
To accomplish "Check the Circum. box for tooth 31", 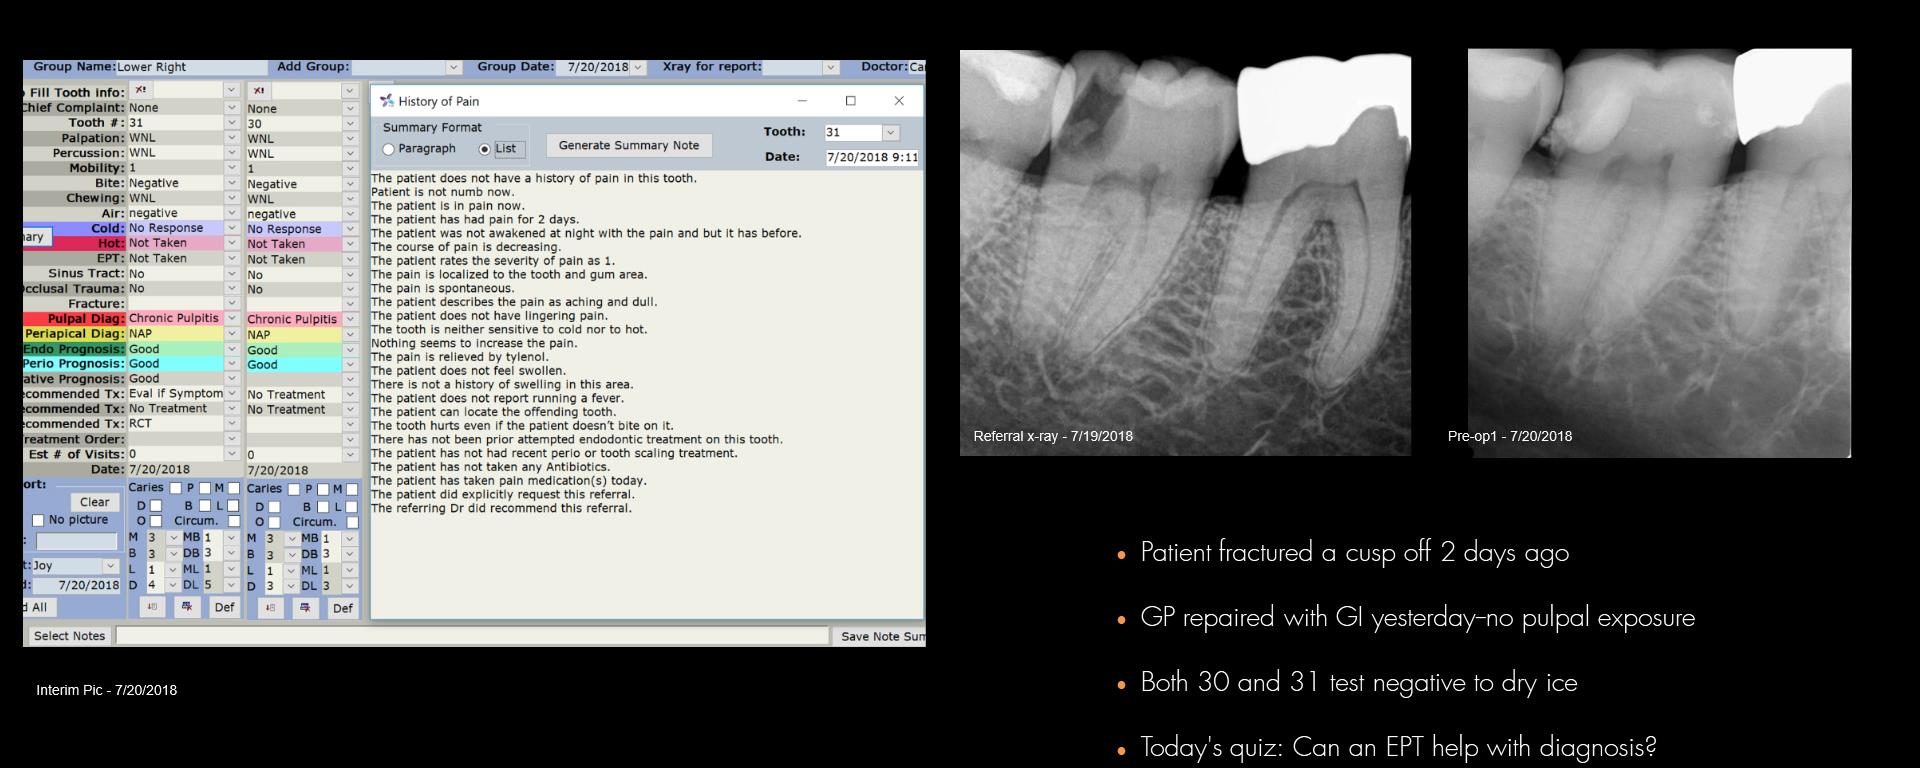I will pos(234,521).
